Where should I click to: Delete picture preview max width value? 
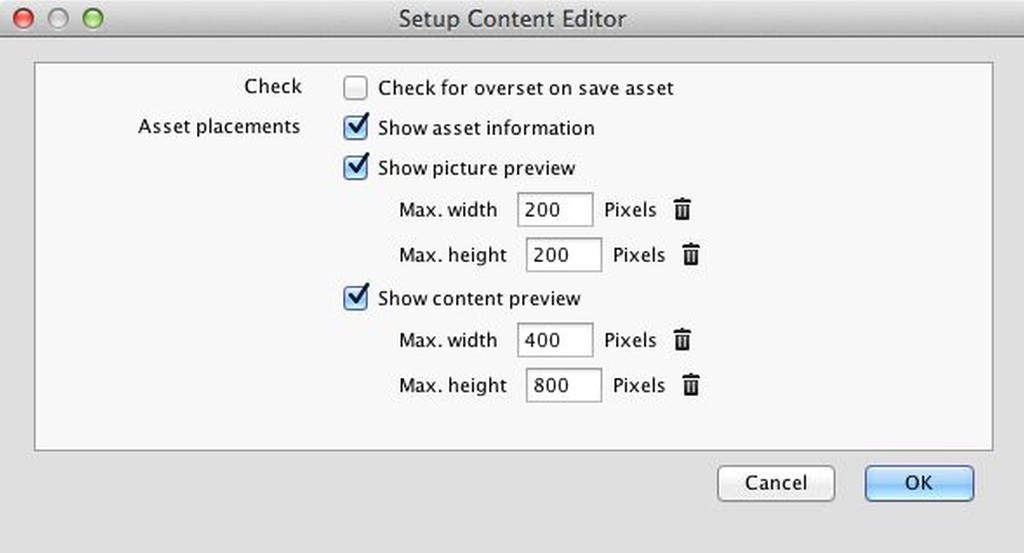click(x=682, y=210)
